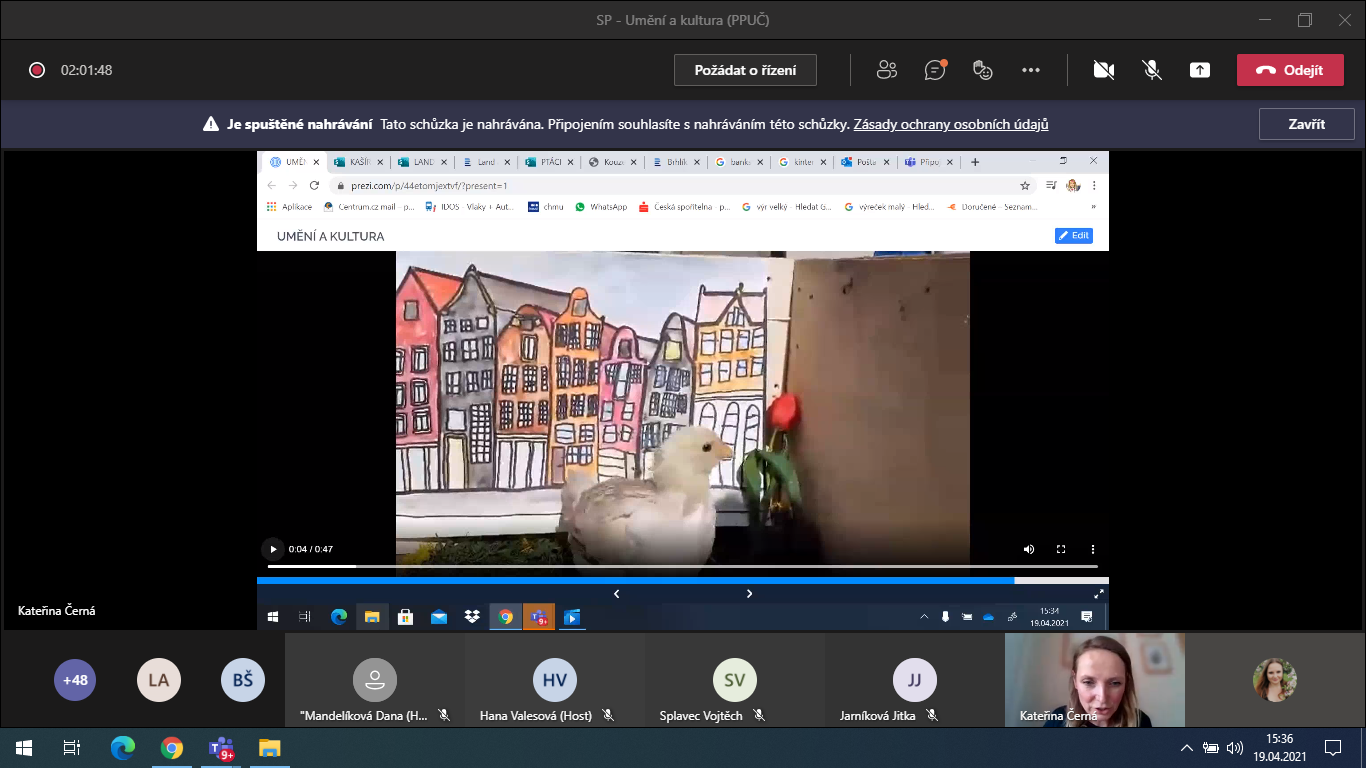1366x768 pixels.
Task: Open the Zásady ochrany osobních údajů link
Action: click(950, 125)
